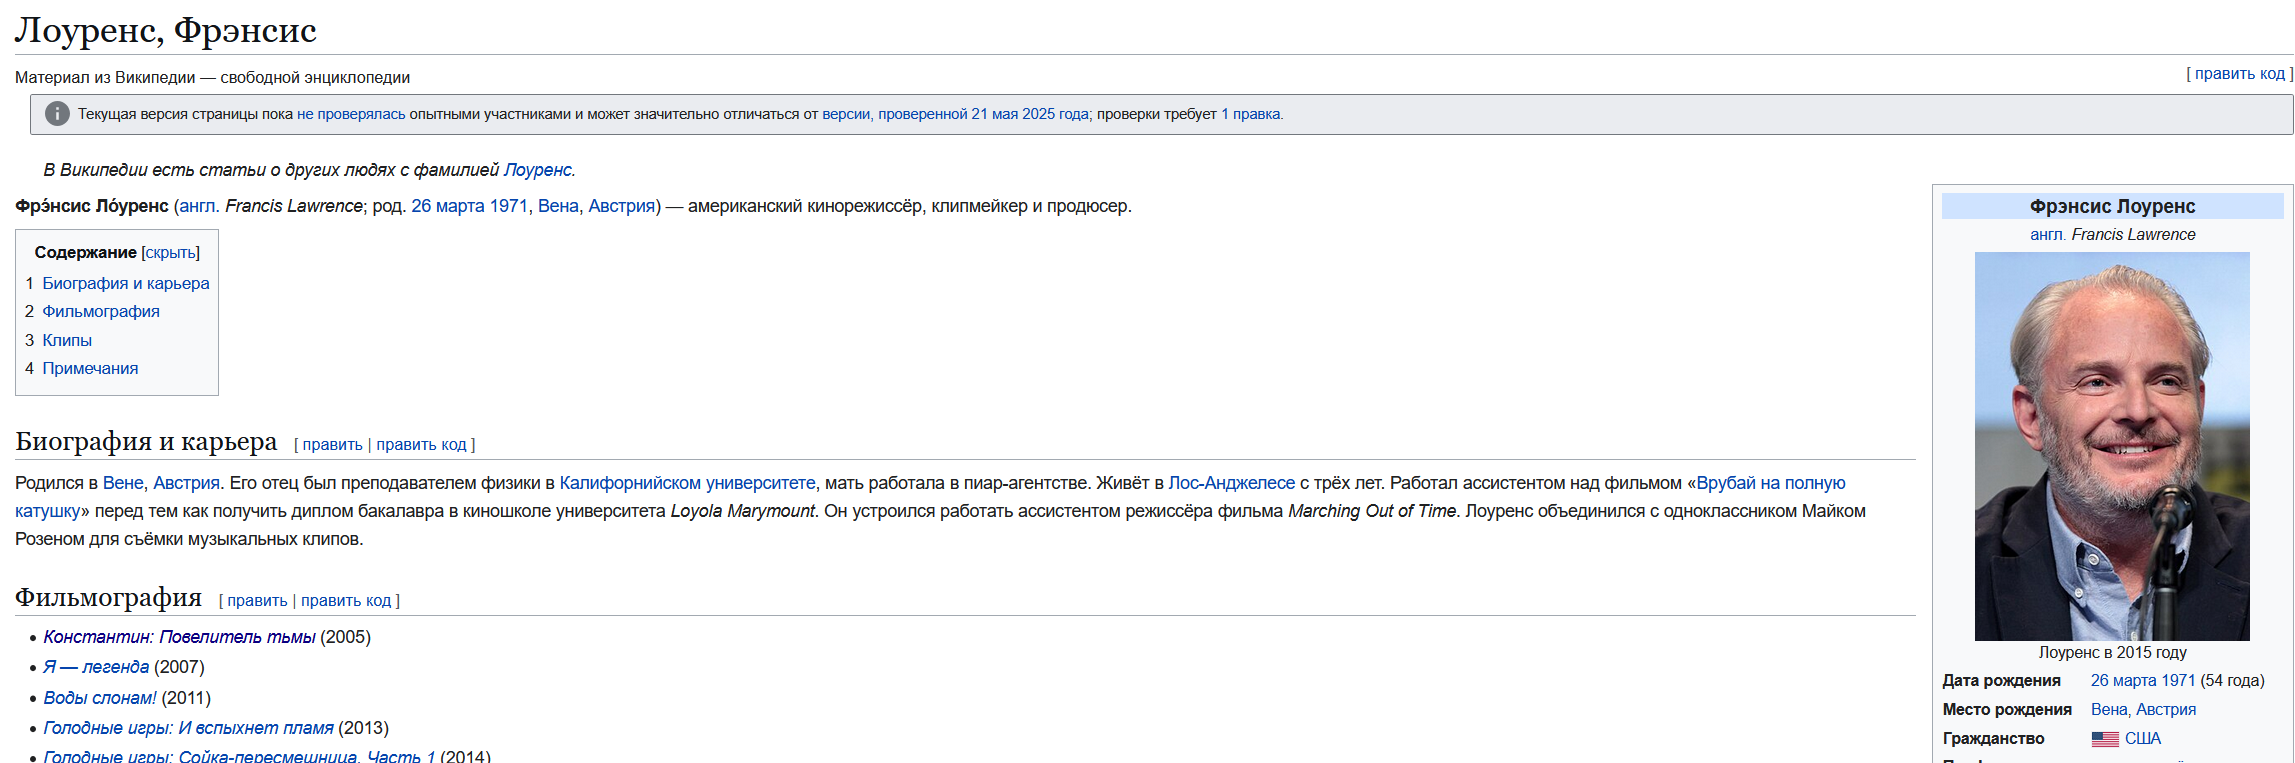Follow the Австрия link in the lead sentence

(621, 206)
